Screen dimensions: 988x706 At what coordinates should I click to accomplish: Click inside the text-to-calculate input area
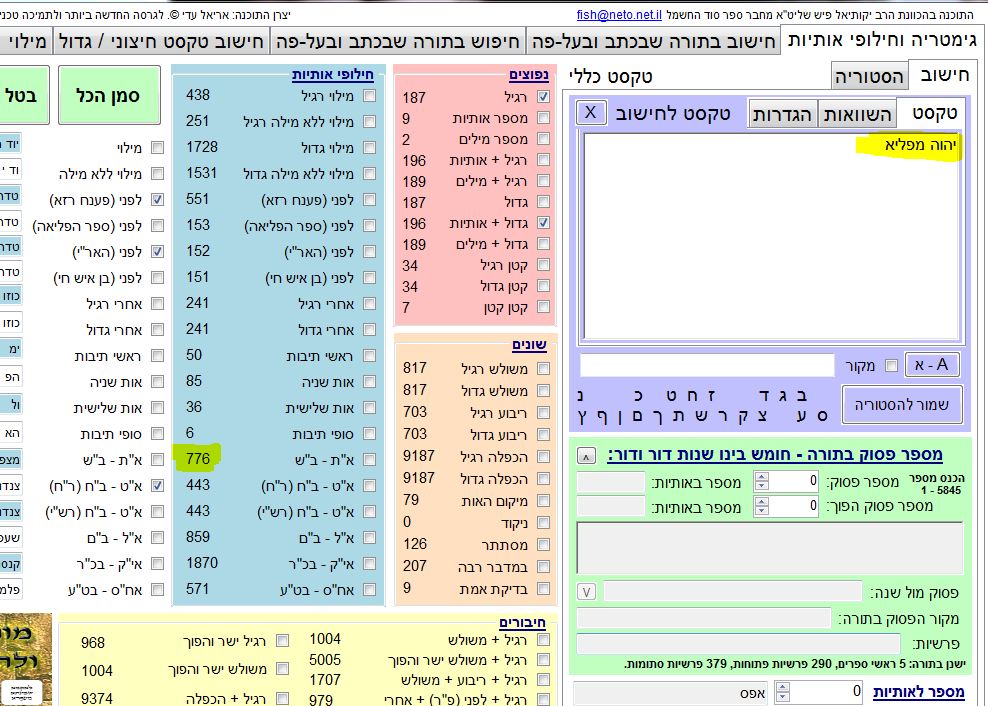pyautogui.click(x=770, y=240)
